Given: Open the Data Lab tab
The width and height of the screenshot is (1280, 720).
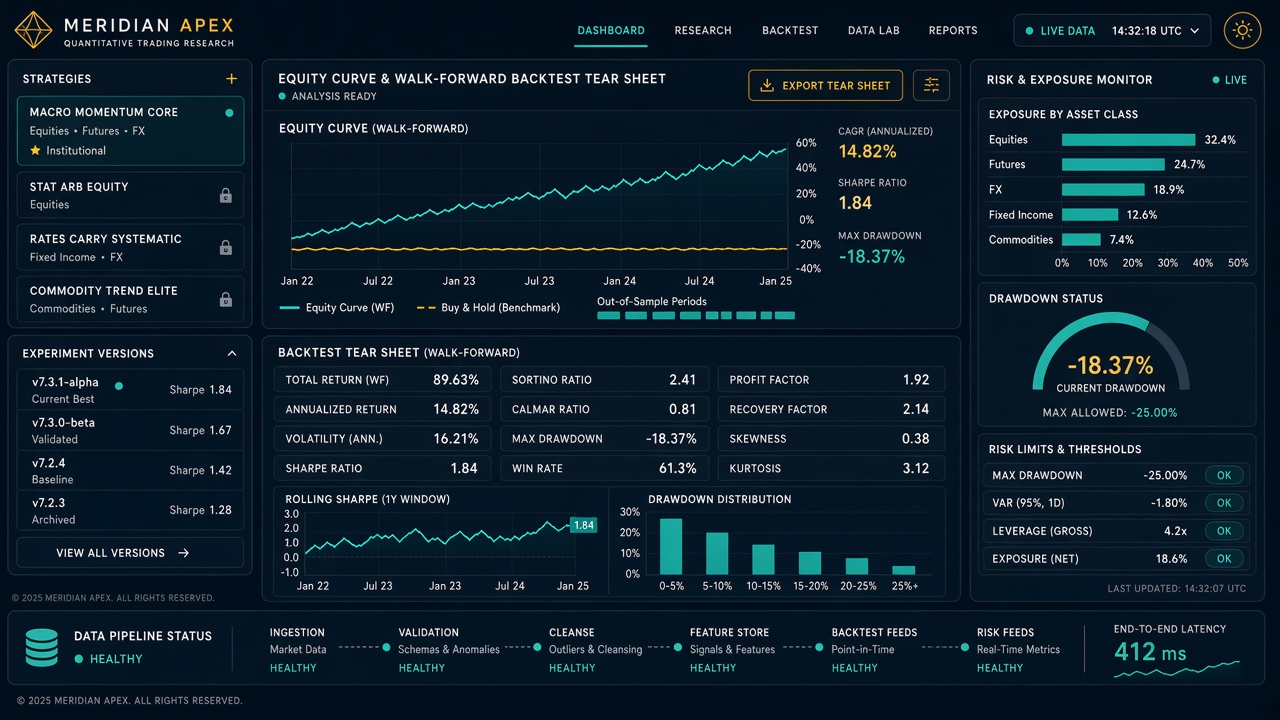Looking at the screenshot, I should [x=873, y=31].
